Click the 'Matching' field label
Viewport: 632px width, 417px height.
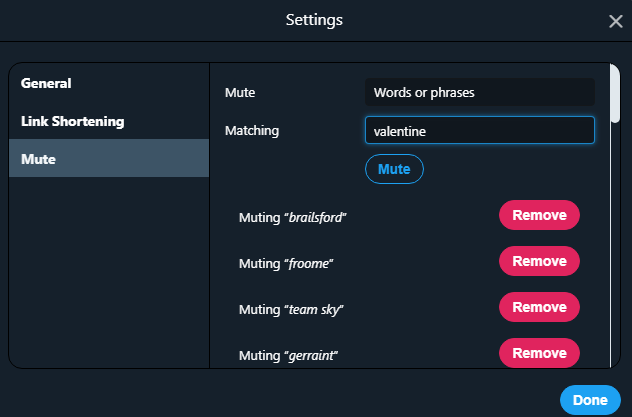(252, 130)
